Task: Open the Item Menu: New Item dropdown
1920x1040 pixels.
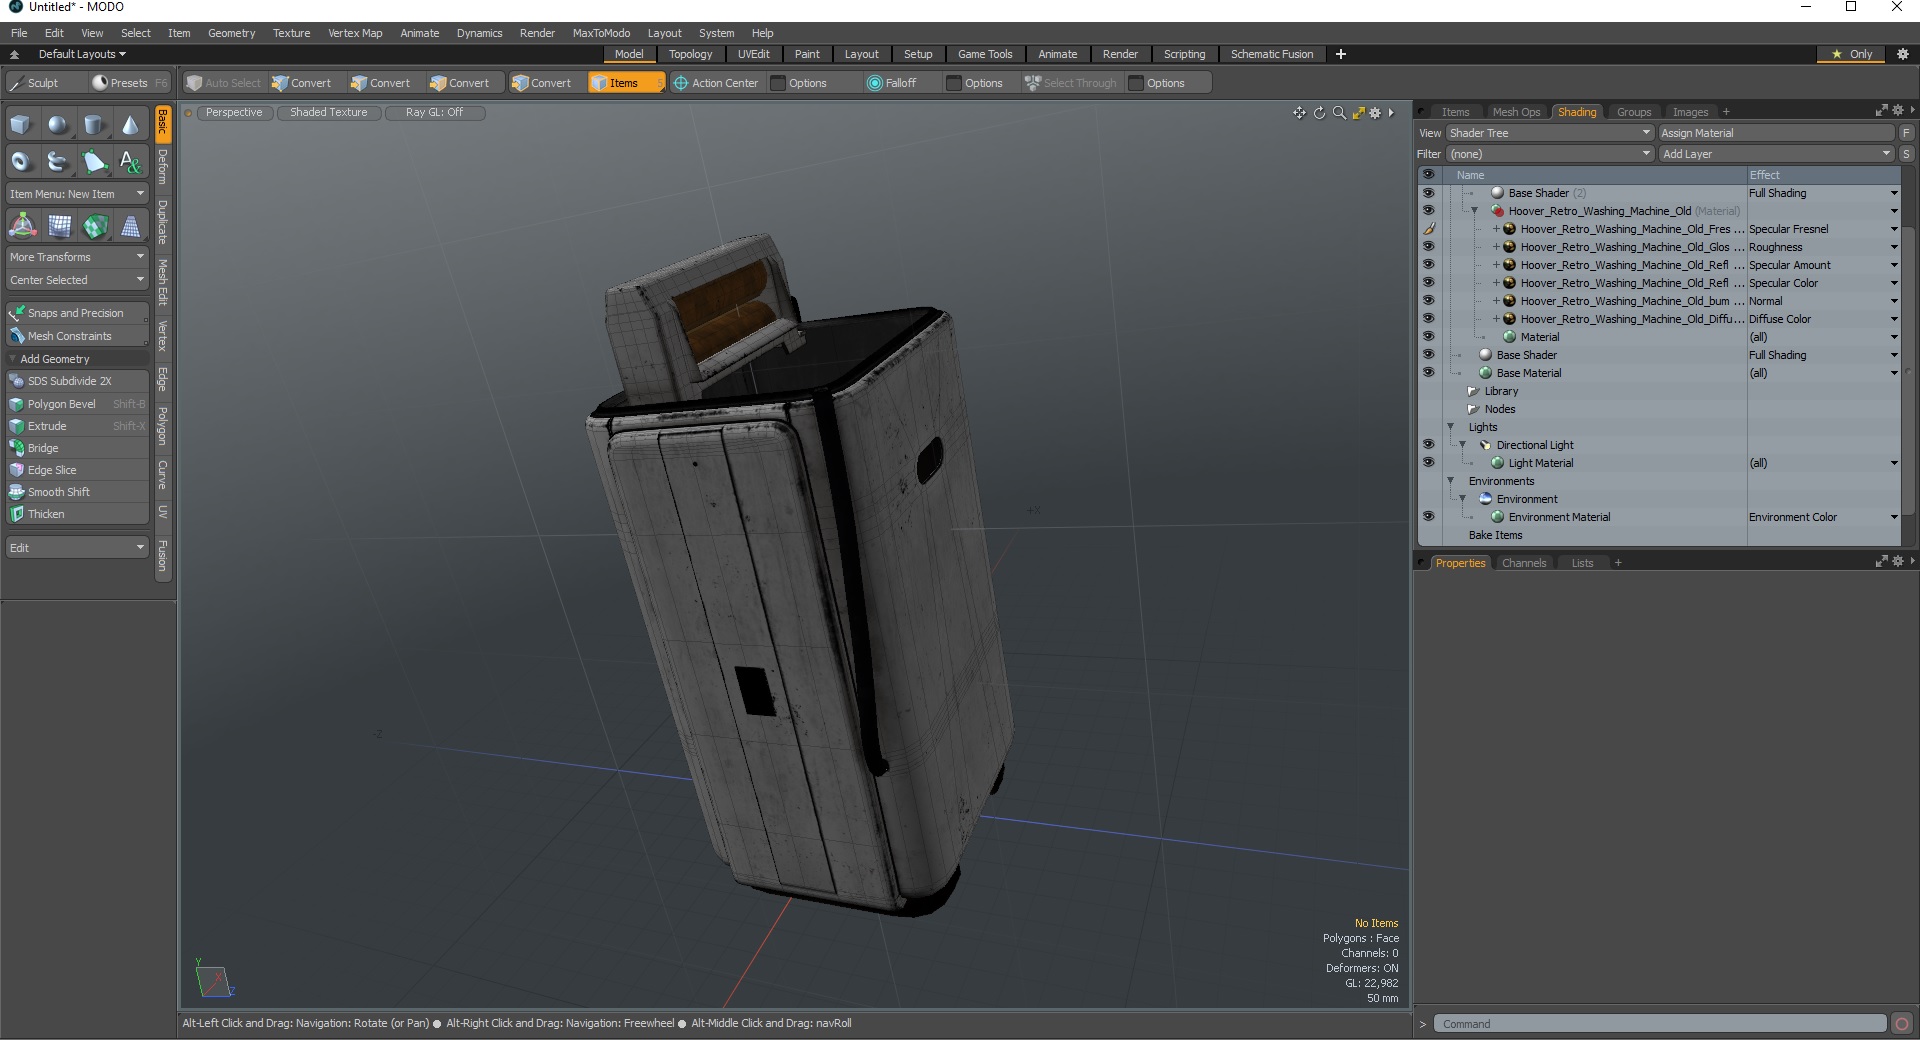Action: [77, 194]
